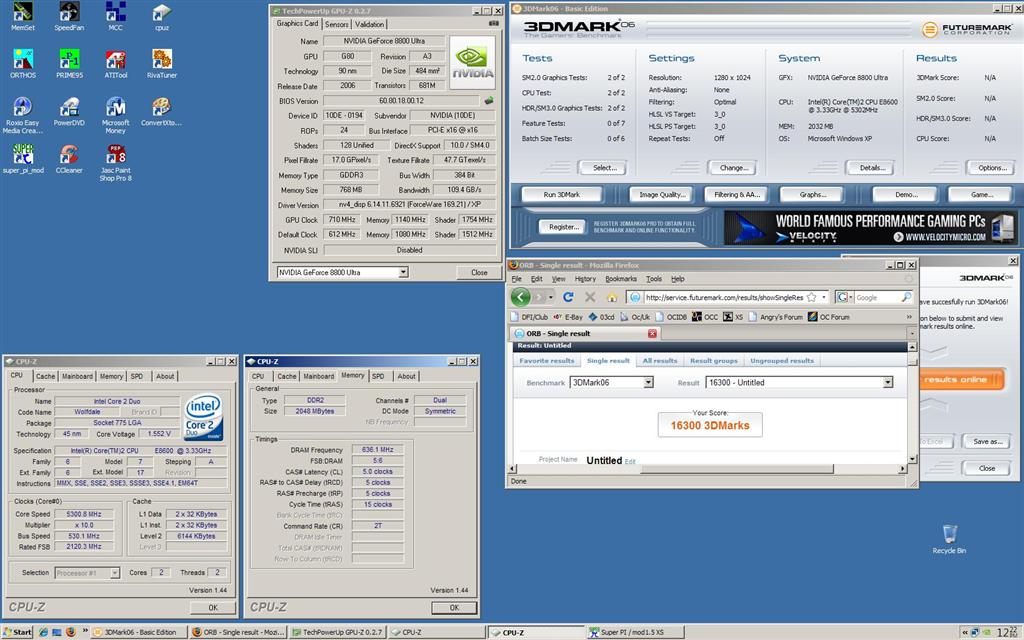Open the Firefox Bookmarks menu
The image size is (1024, 640).
click(620, 279)
